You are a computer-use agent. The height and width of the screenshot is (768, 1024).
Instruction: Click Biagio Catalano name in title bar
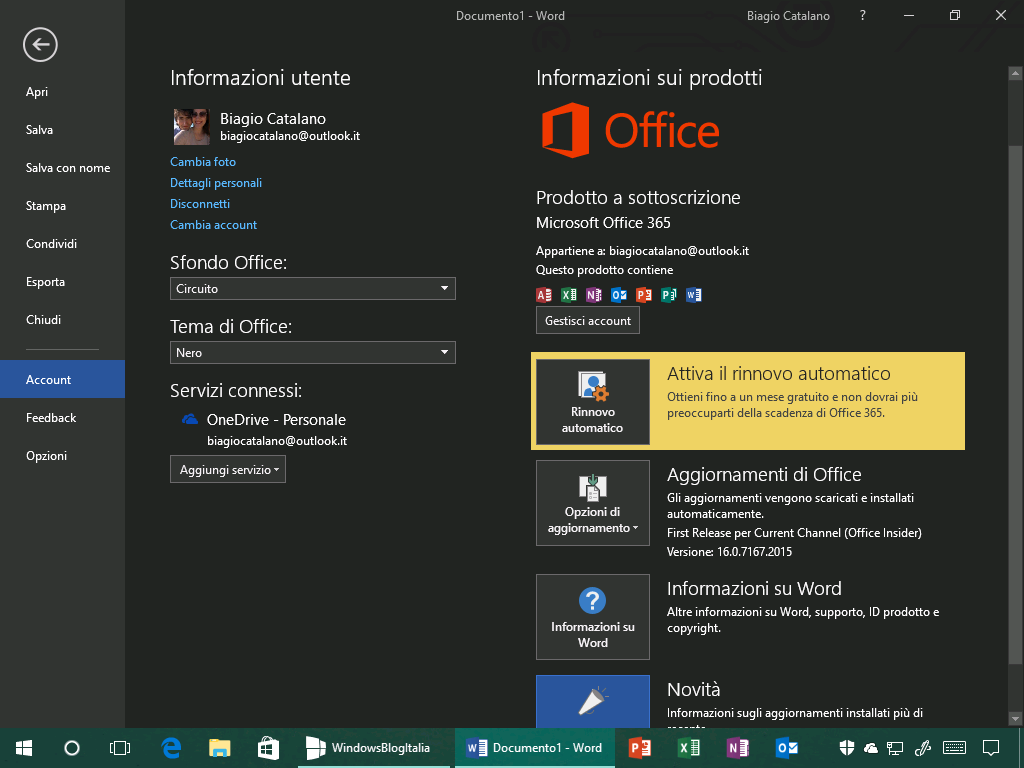click(x=788, y=16)
